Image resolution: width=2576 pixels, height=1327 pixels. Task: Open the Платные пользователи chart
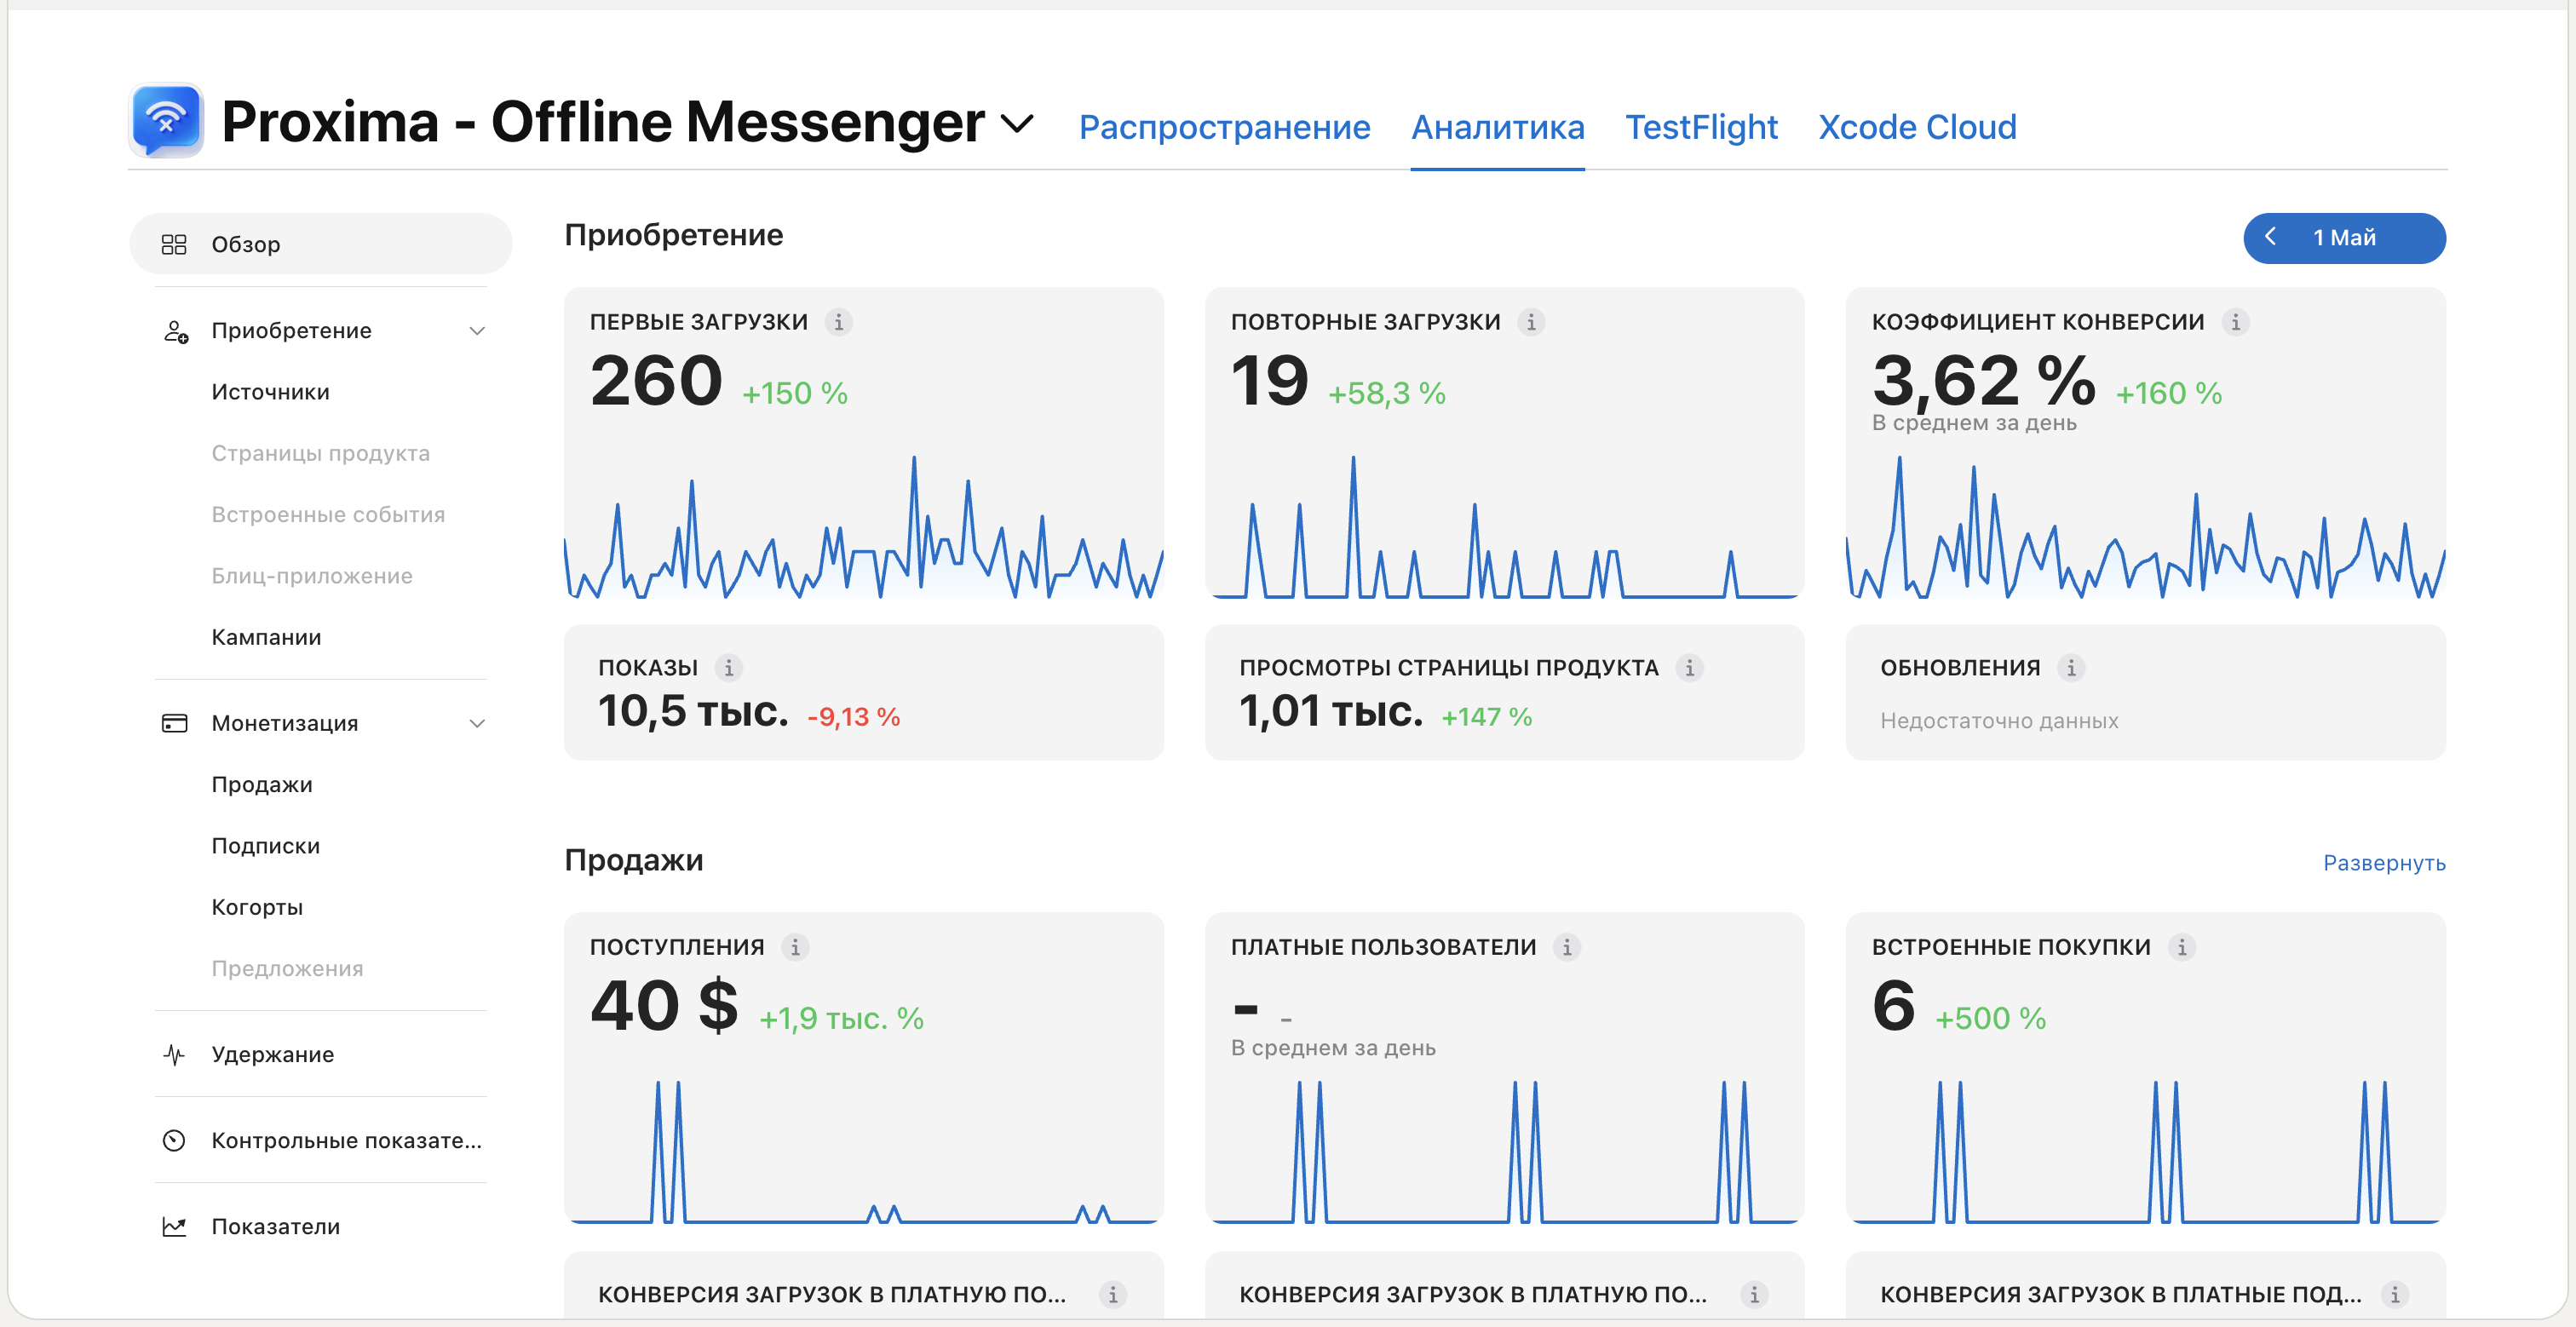[1504, 1150]
